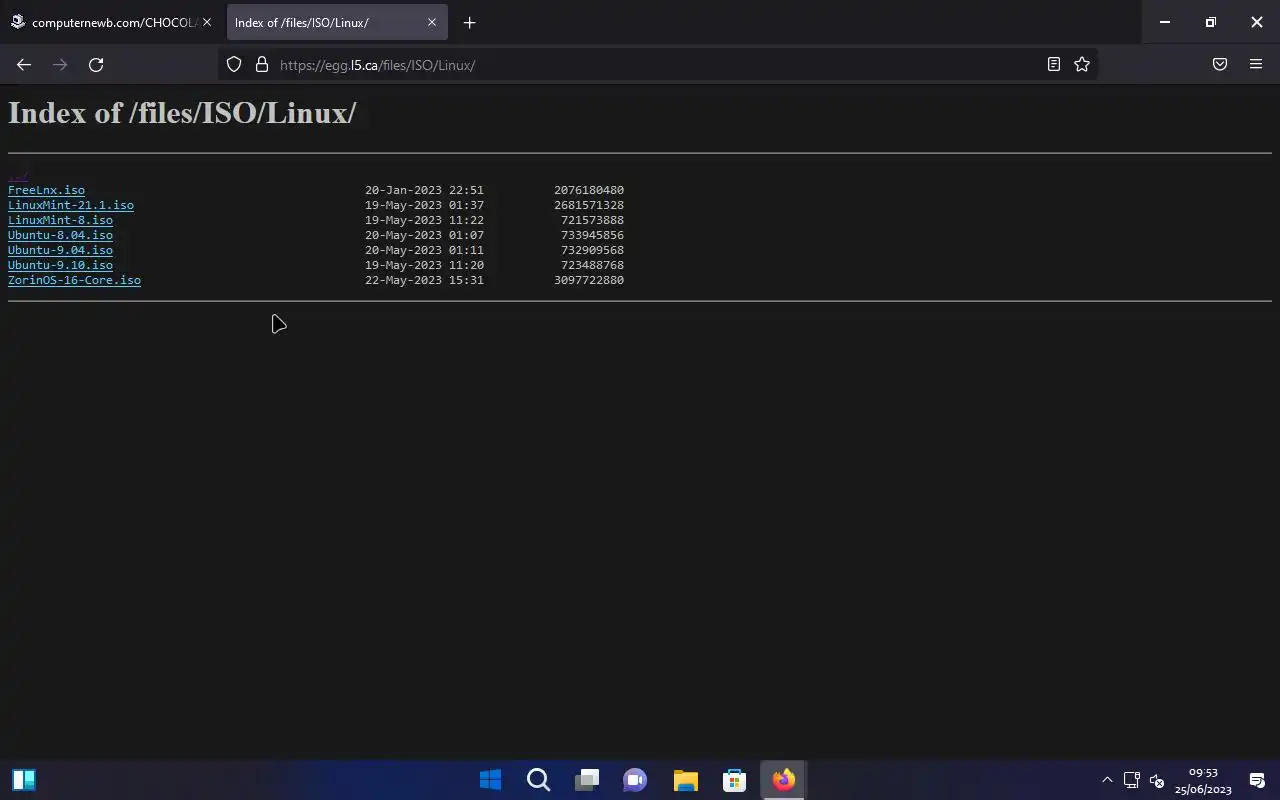The width and height of the screenshot is (1280, 800).
Task: Select the Index of /files/ISO/Linux/ tab
Action: (x=337, y=22)
